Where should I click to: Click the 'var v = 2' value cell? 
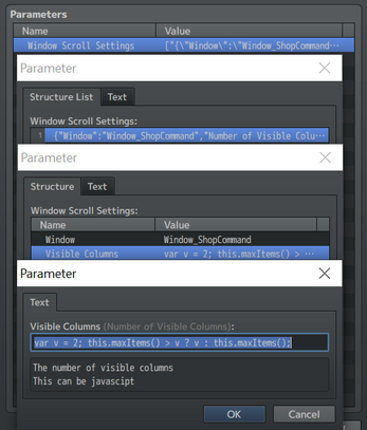[x=239, y=254]
